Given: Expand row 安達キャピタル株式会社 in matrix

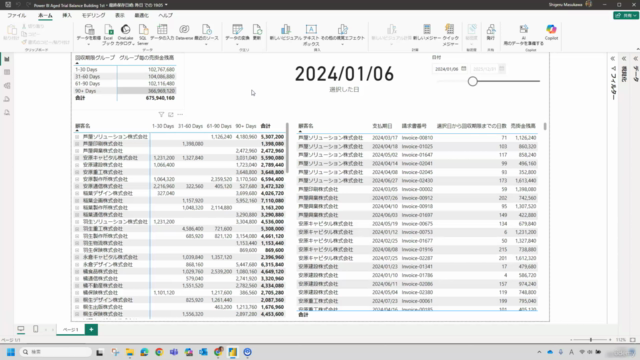Looking at the screenshot, I should 77,158.
